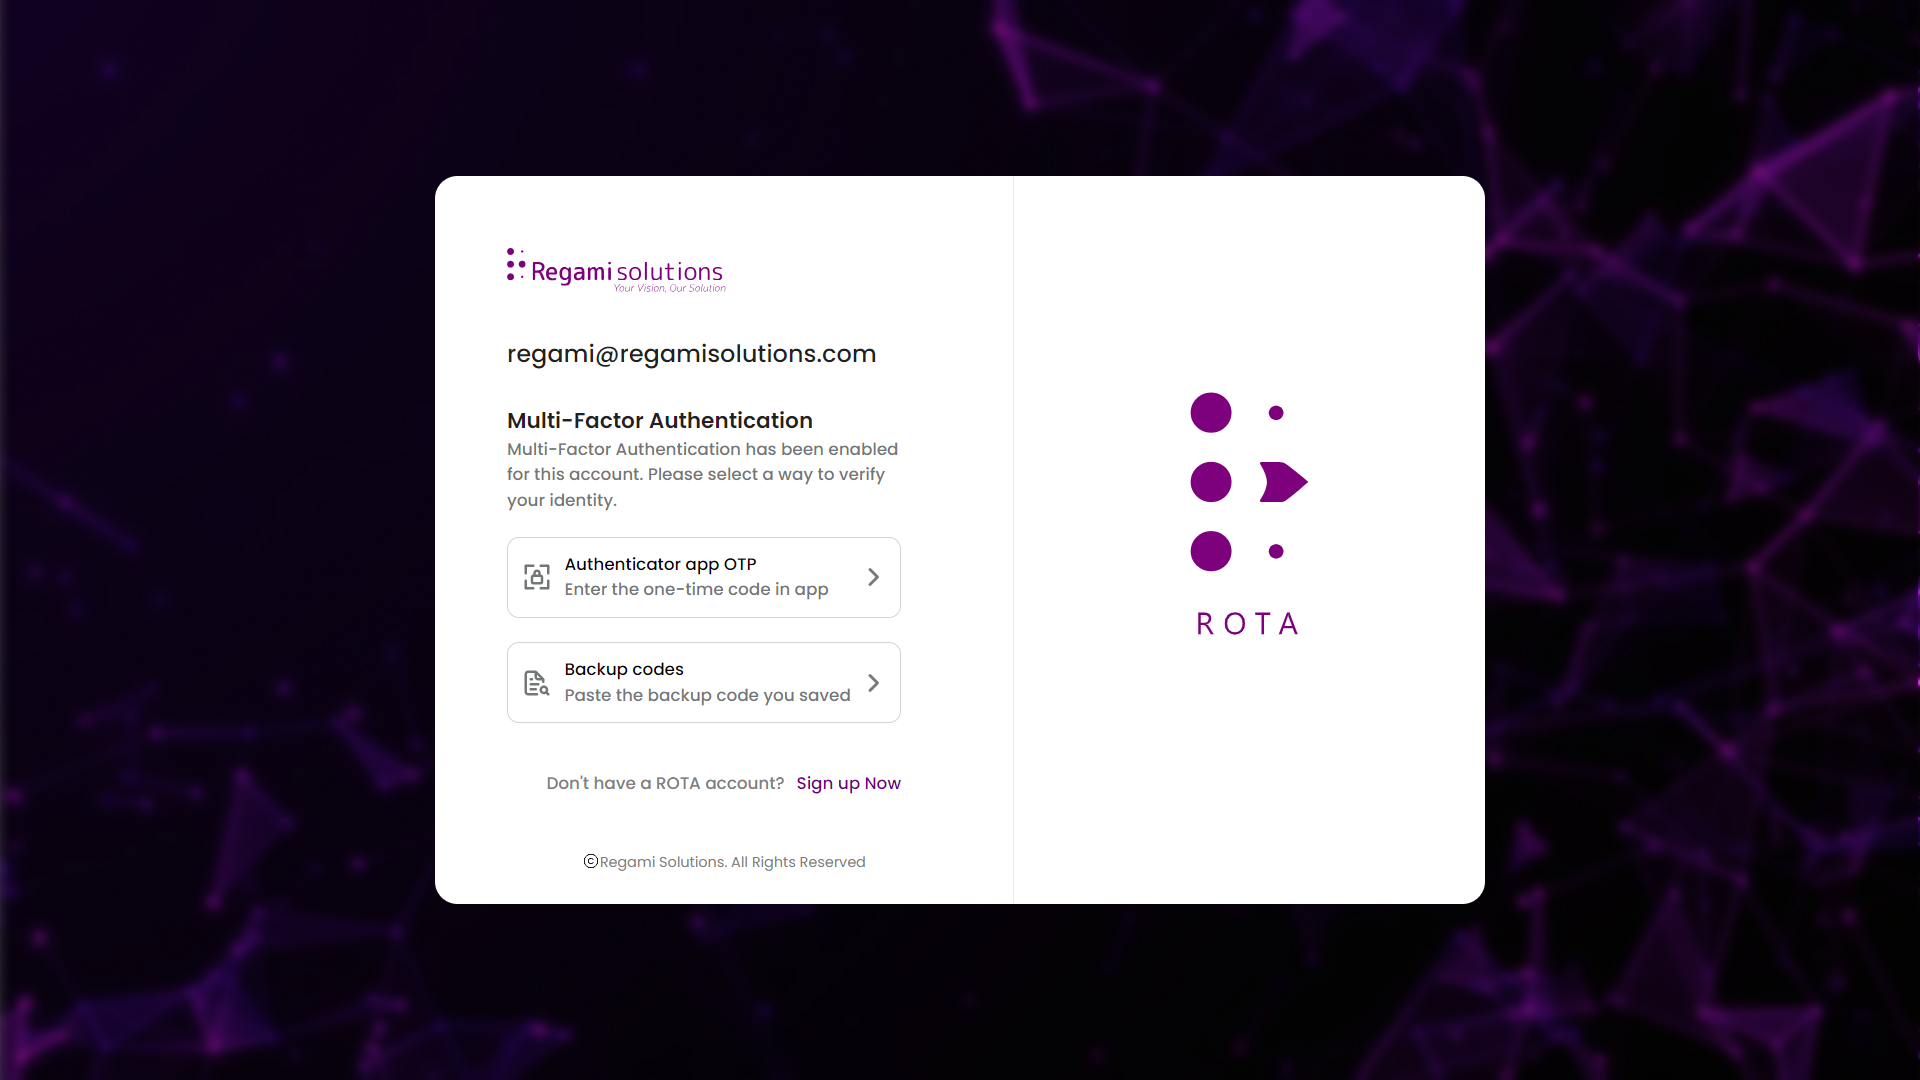Click the Regami solutions logo

(x=616, y=271)
